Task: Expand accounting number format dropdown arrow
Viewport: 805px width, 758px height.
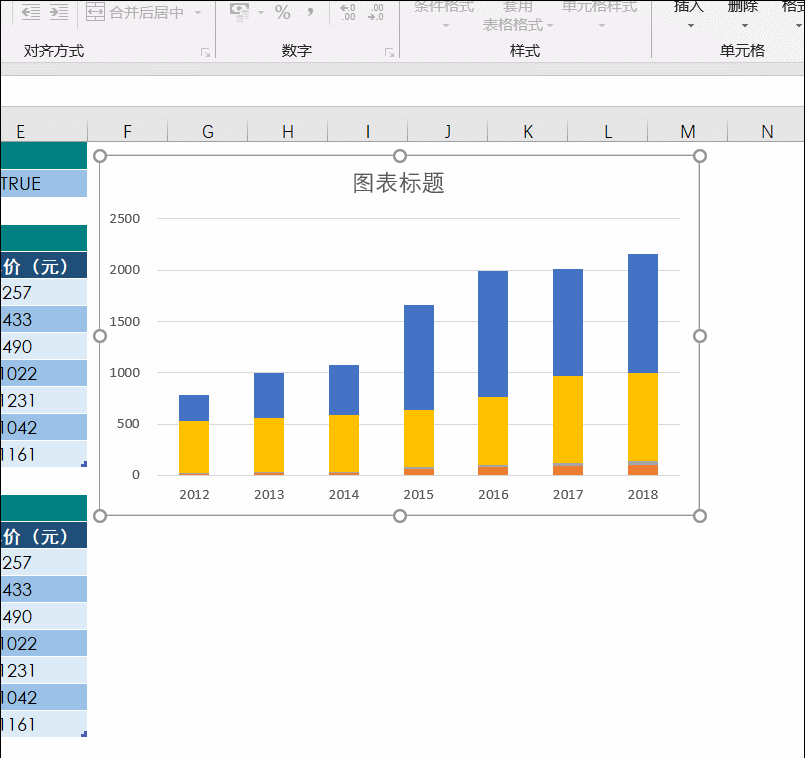Action: pos(261,12)
